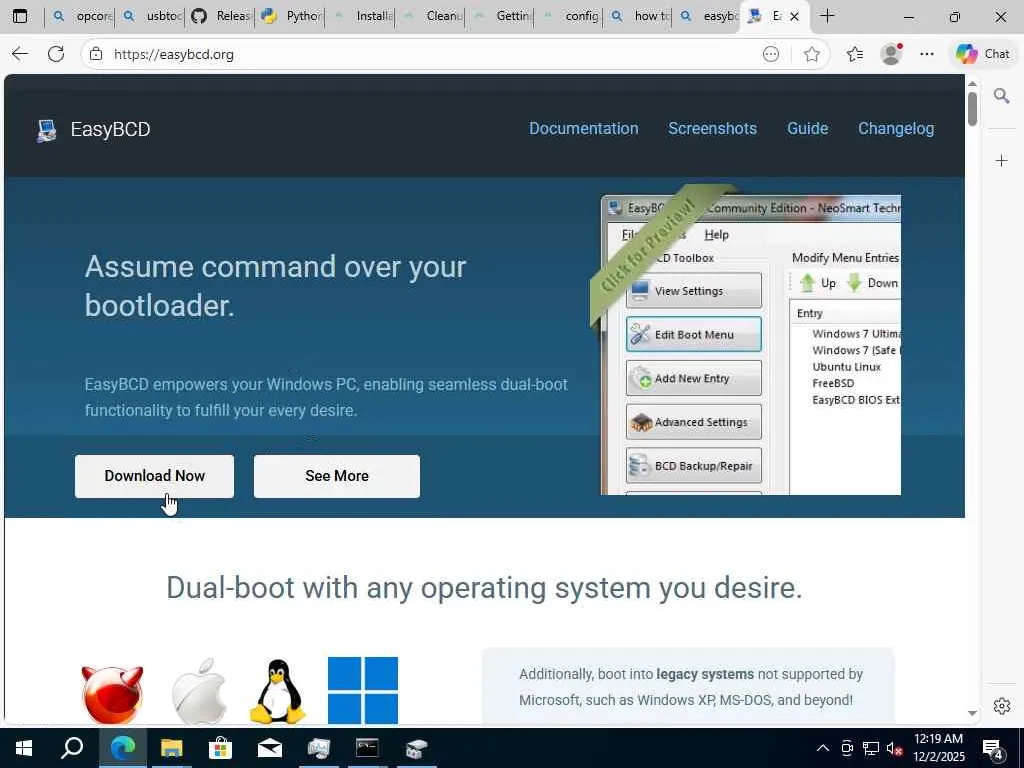Open the network tray icon
The width and height of the screenshot is (1024, 768).
pos(871,748)
